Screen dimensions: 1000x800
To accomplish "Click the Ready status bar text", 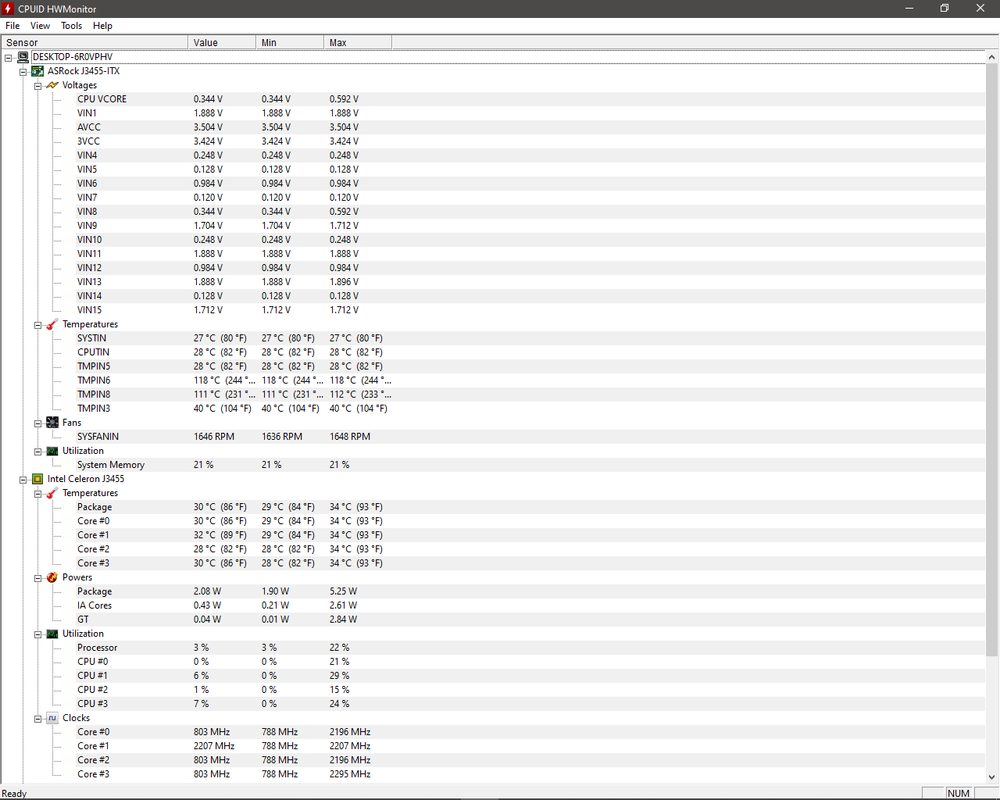I will pyautogui.click(x=14, y=794).
